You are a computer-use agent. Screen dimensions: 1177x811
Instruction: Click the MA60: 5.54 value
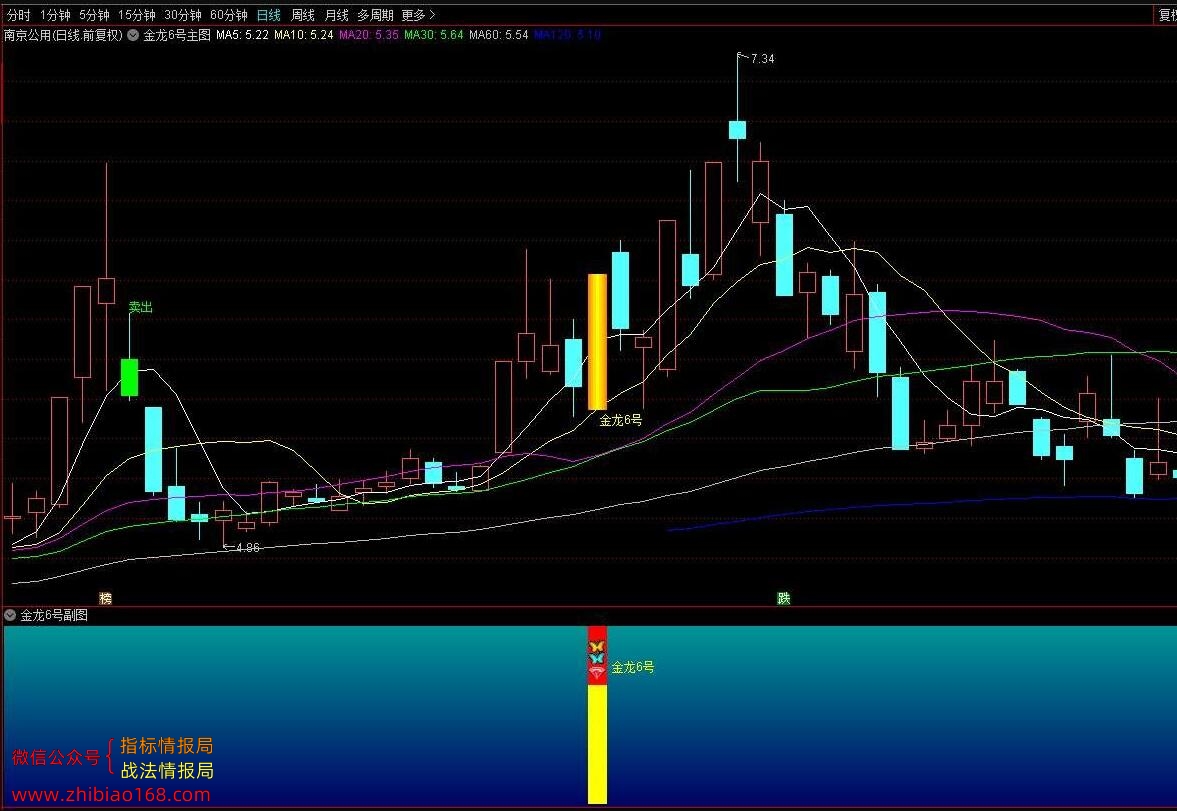tap(498, 35)
